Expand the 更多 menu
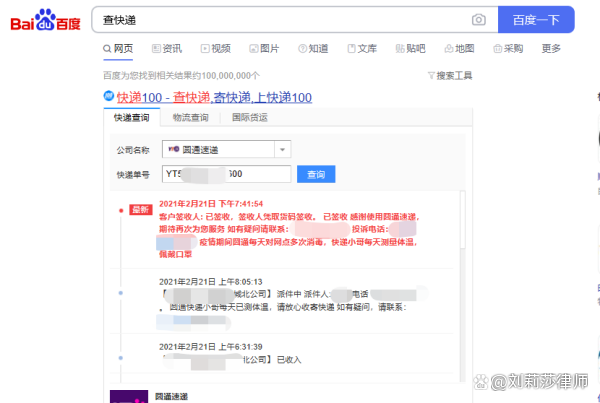The width and height of the screenshot is (600, 403). coord(551,49)
